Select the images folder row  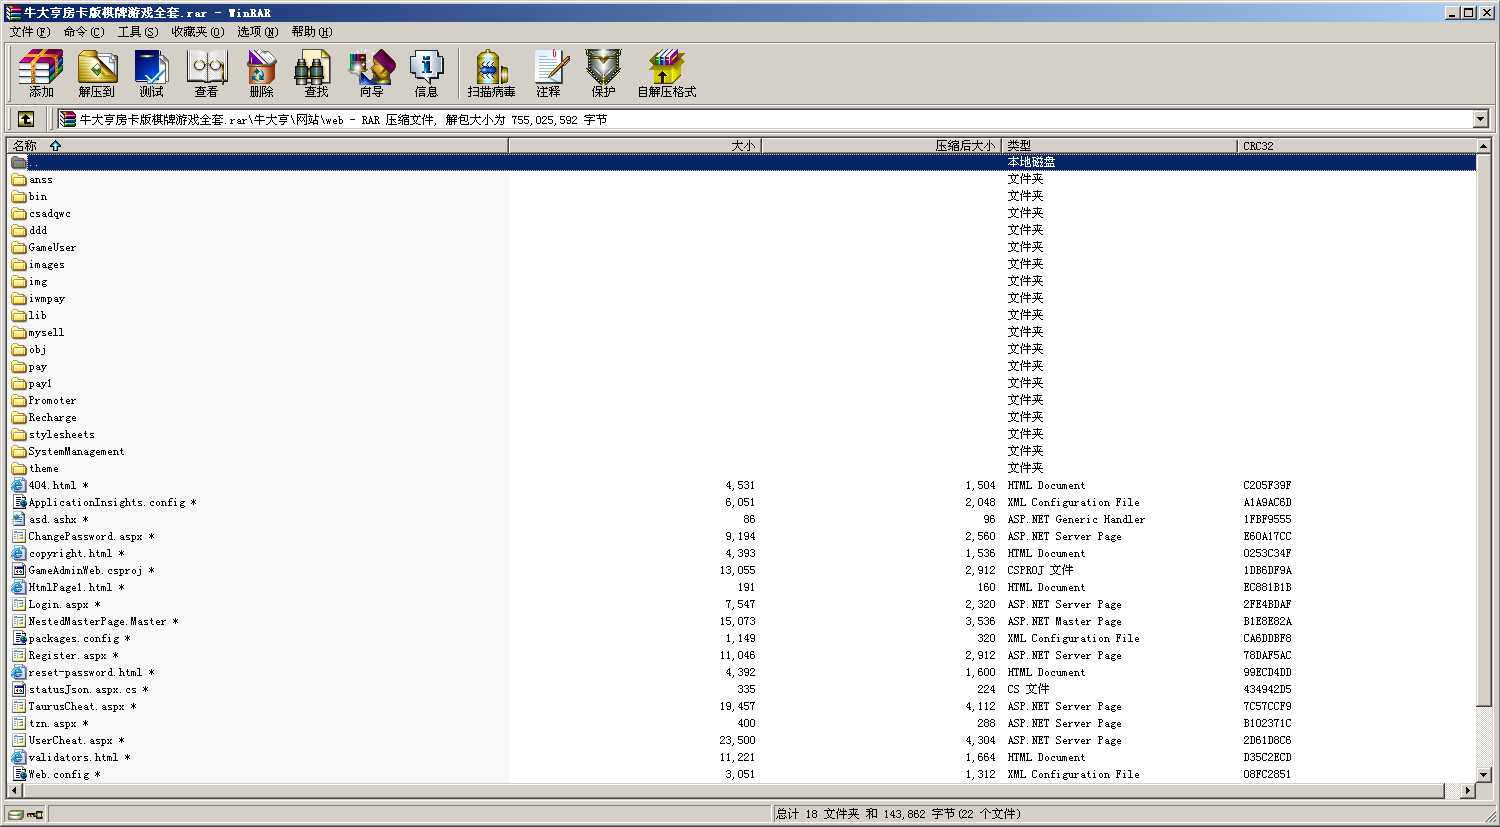point(742,265)
